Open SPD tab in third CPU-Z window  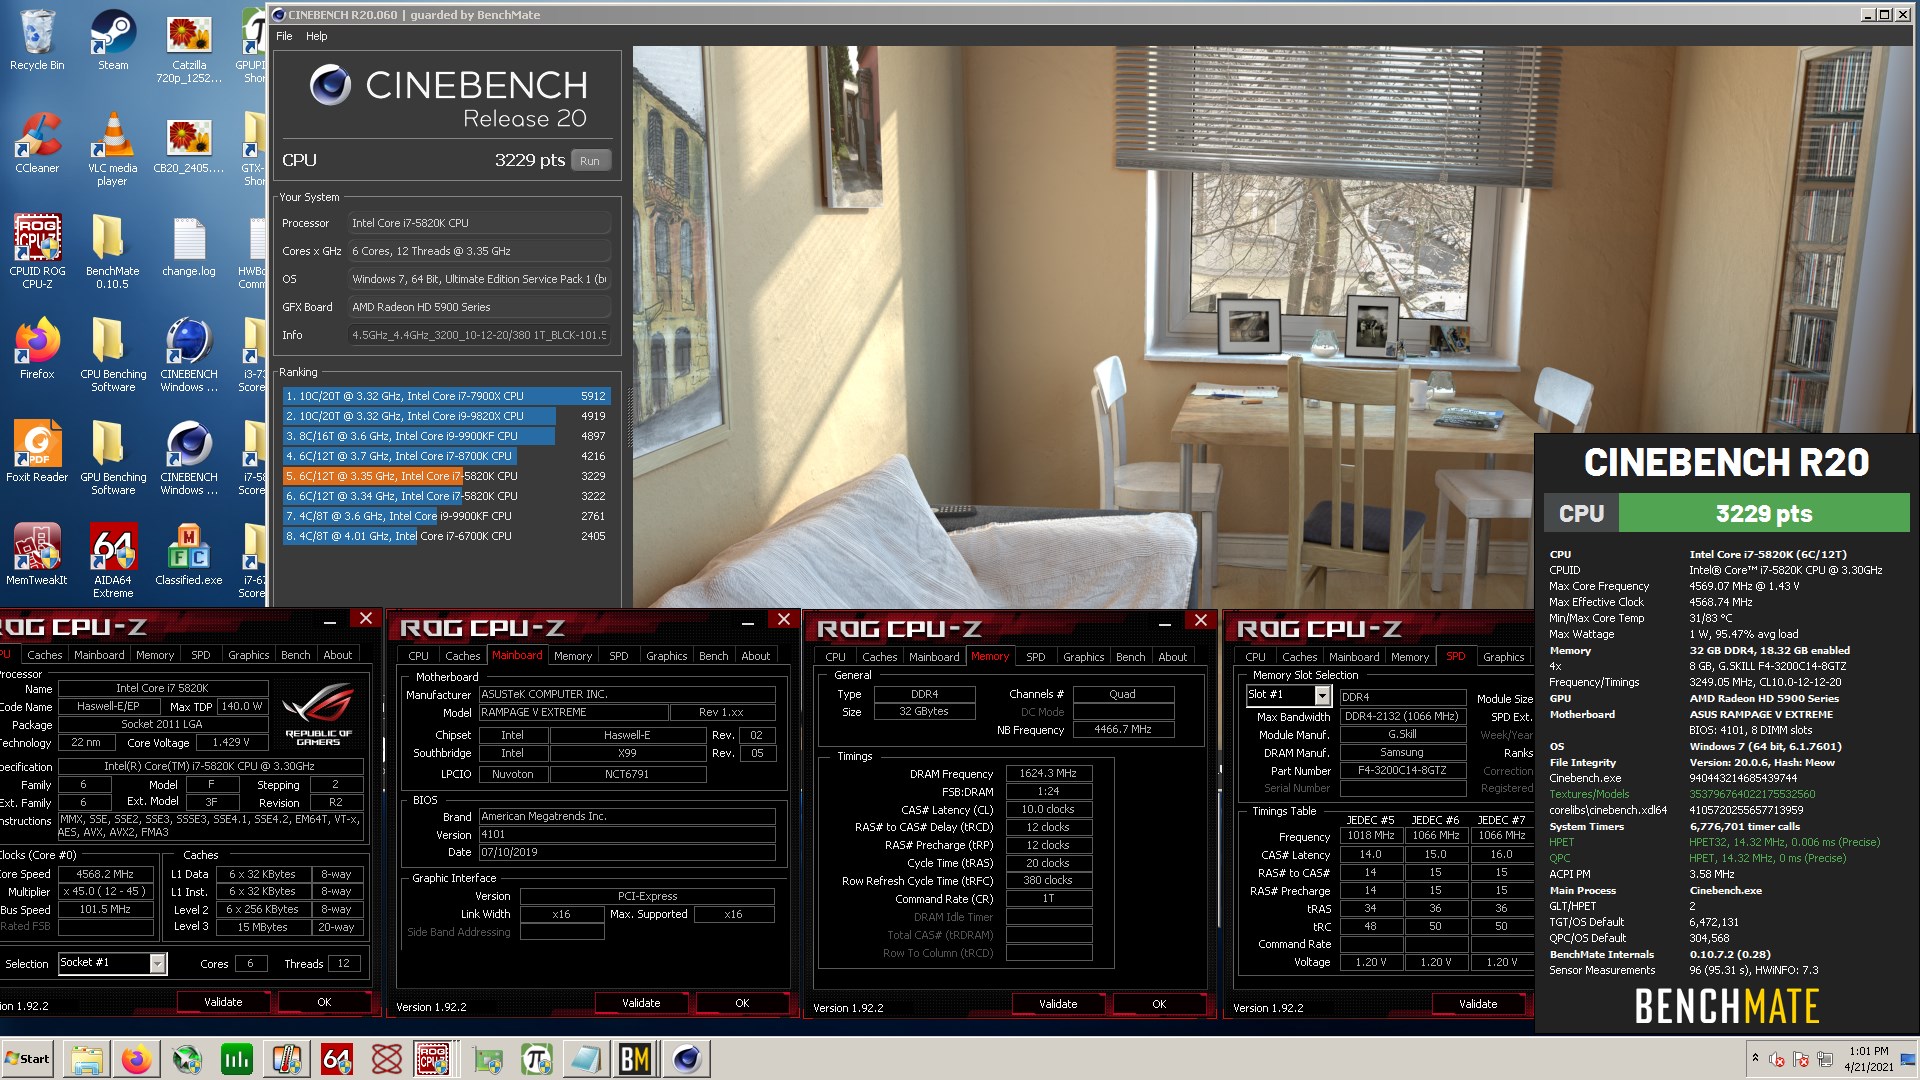coord(1035,657)
